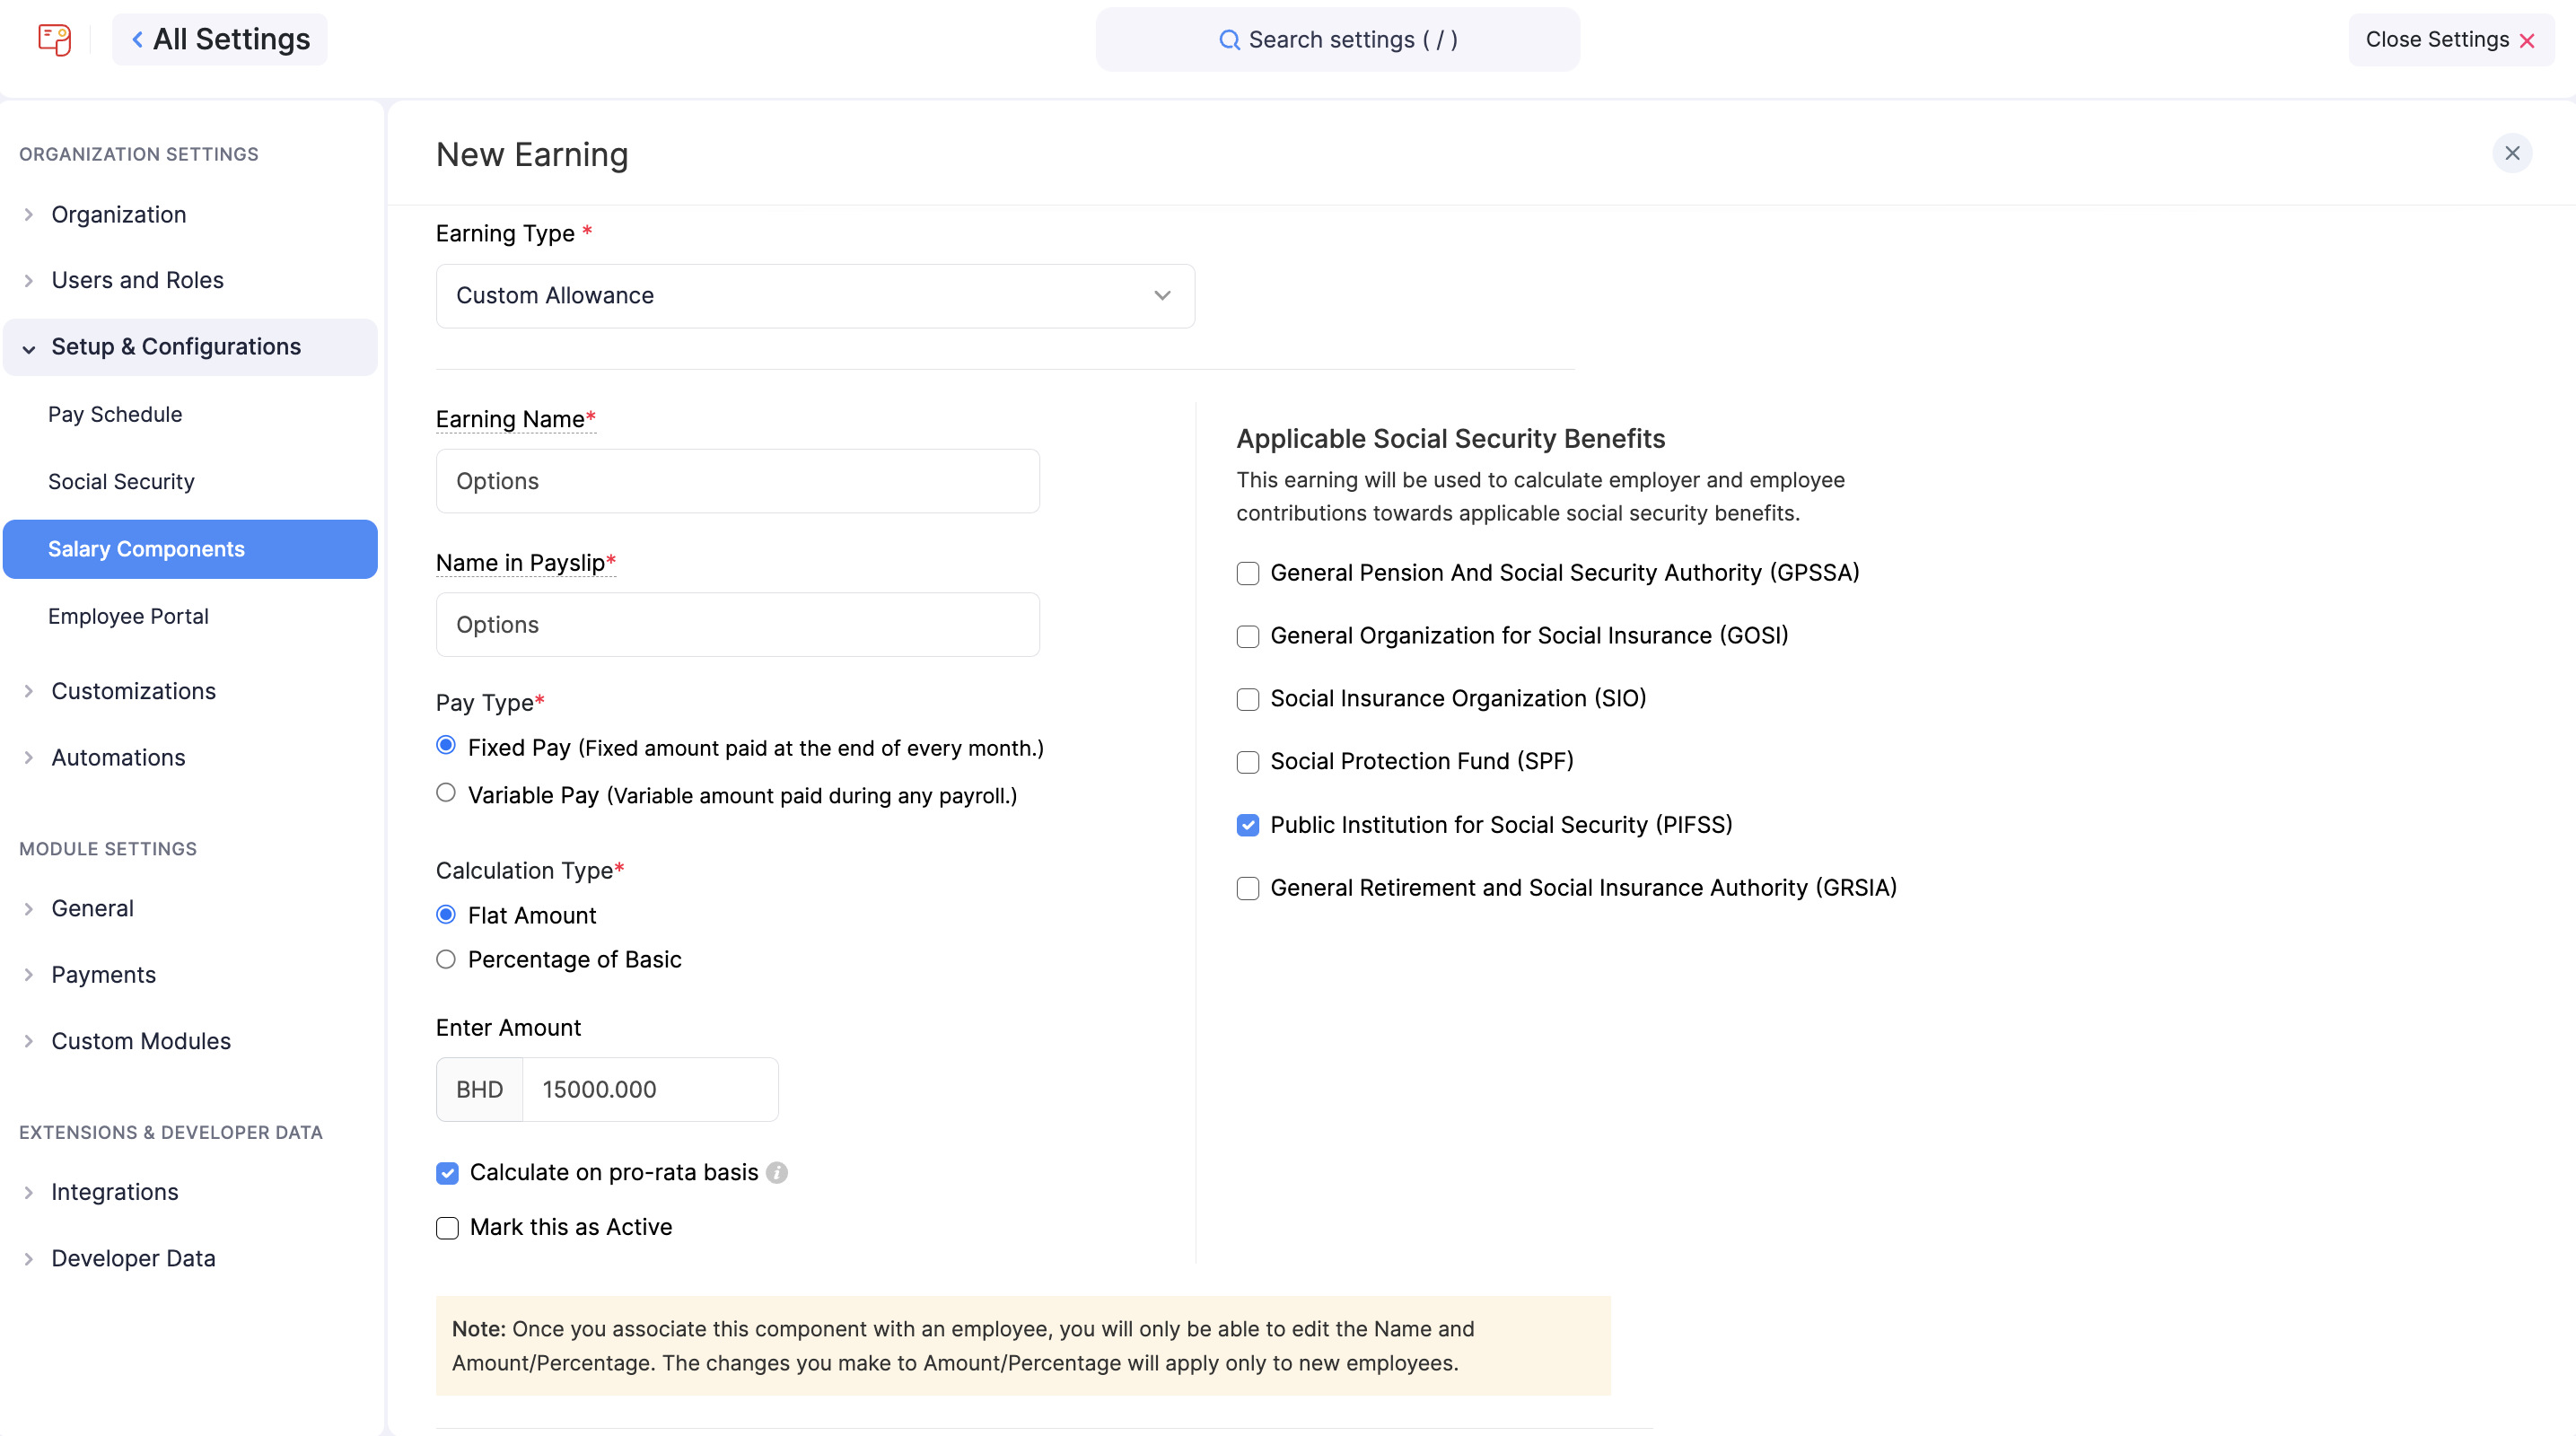The width and height of the screenshot is (2576, 1436).
Task: Click the red X beside Close Settings
Action: click(2527, 41)
